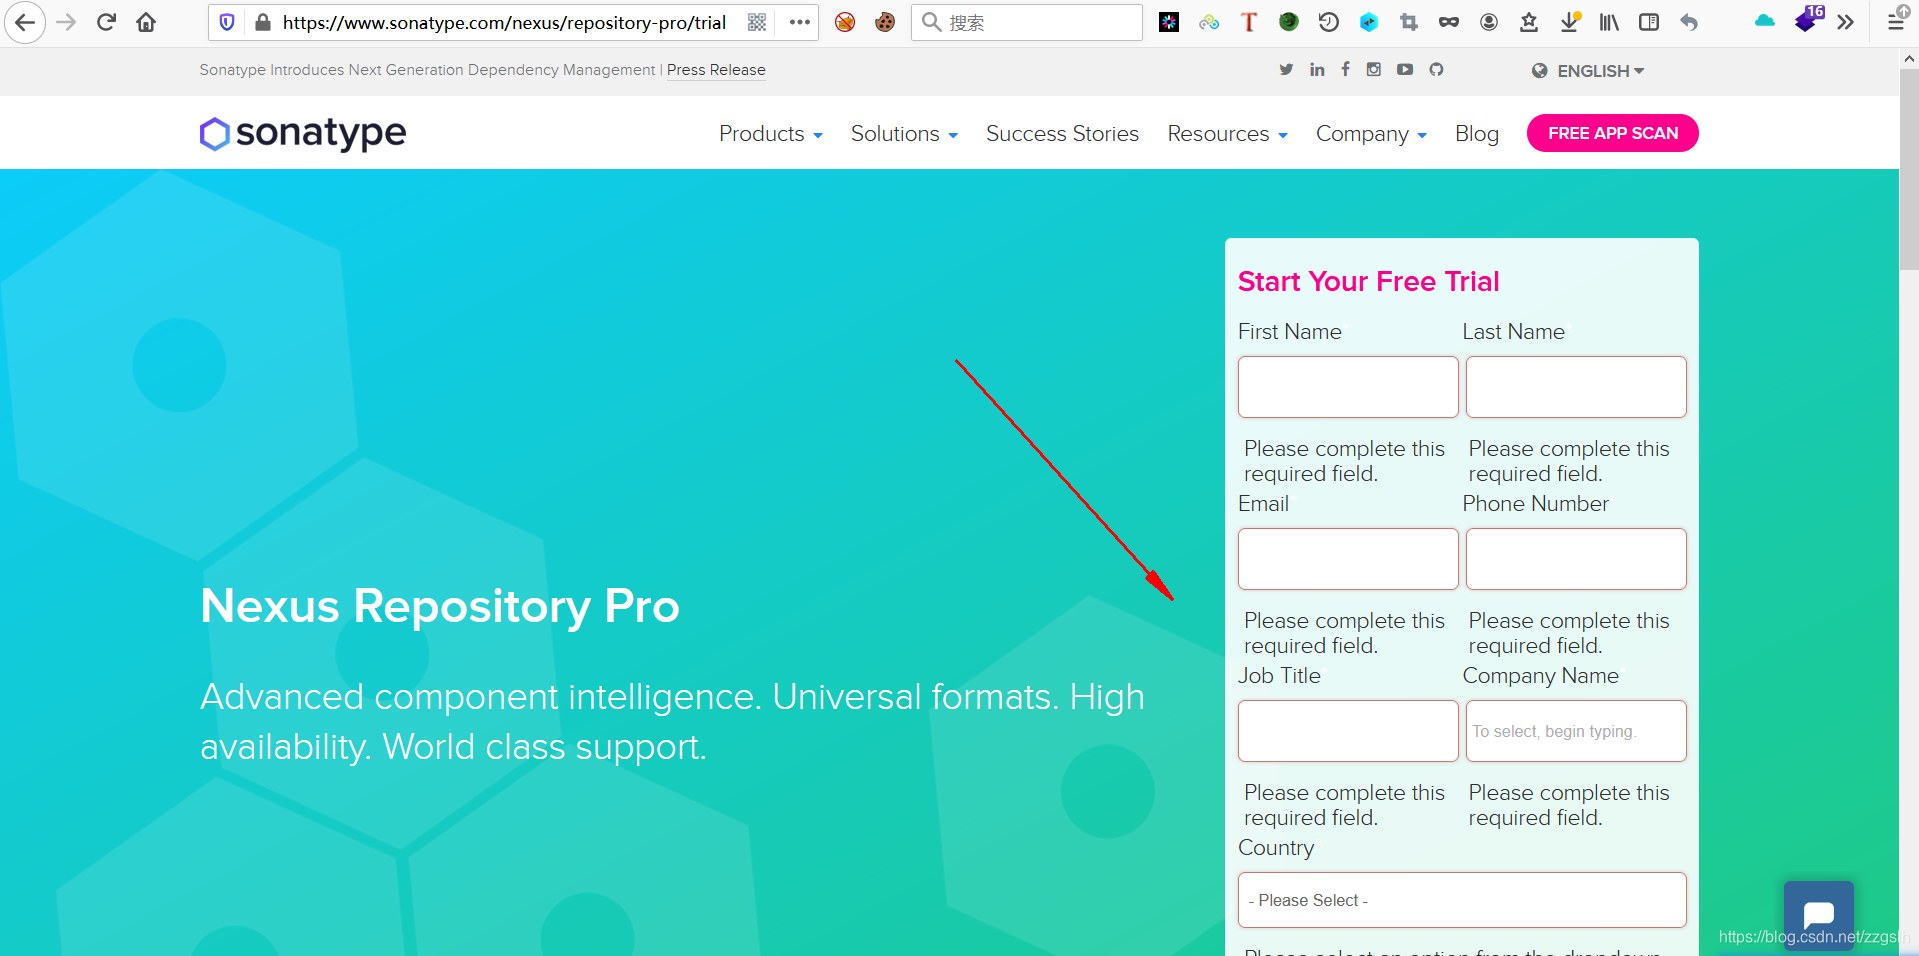Viewport: 1919px width, 956px height.
Task: Open teal cloud extension
Action: 1765,21
